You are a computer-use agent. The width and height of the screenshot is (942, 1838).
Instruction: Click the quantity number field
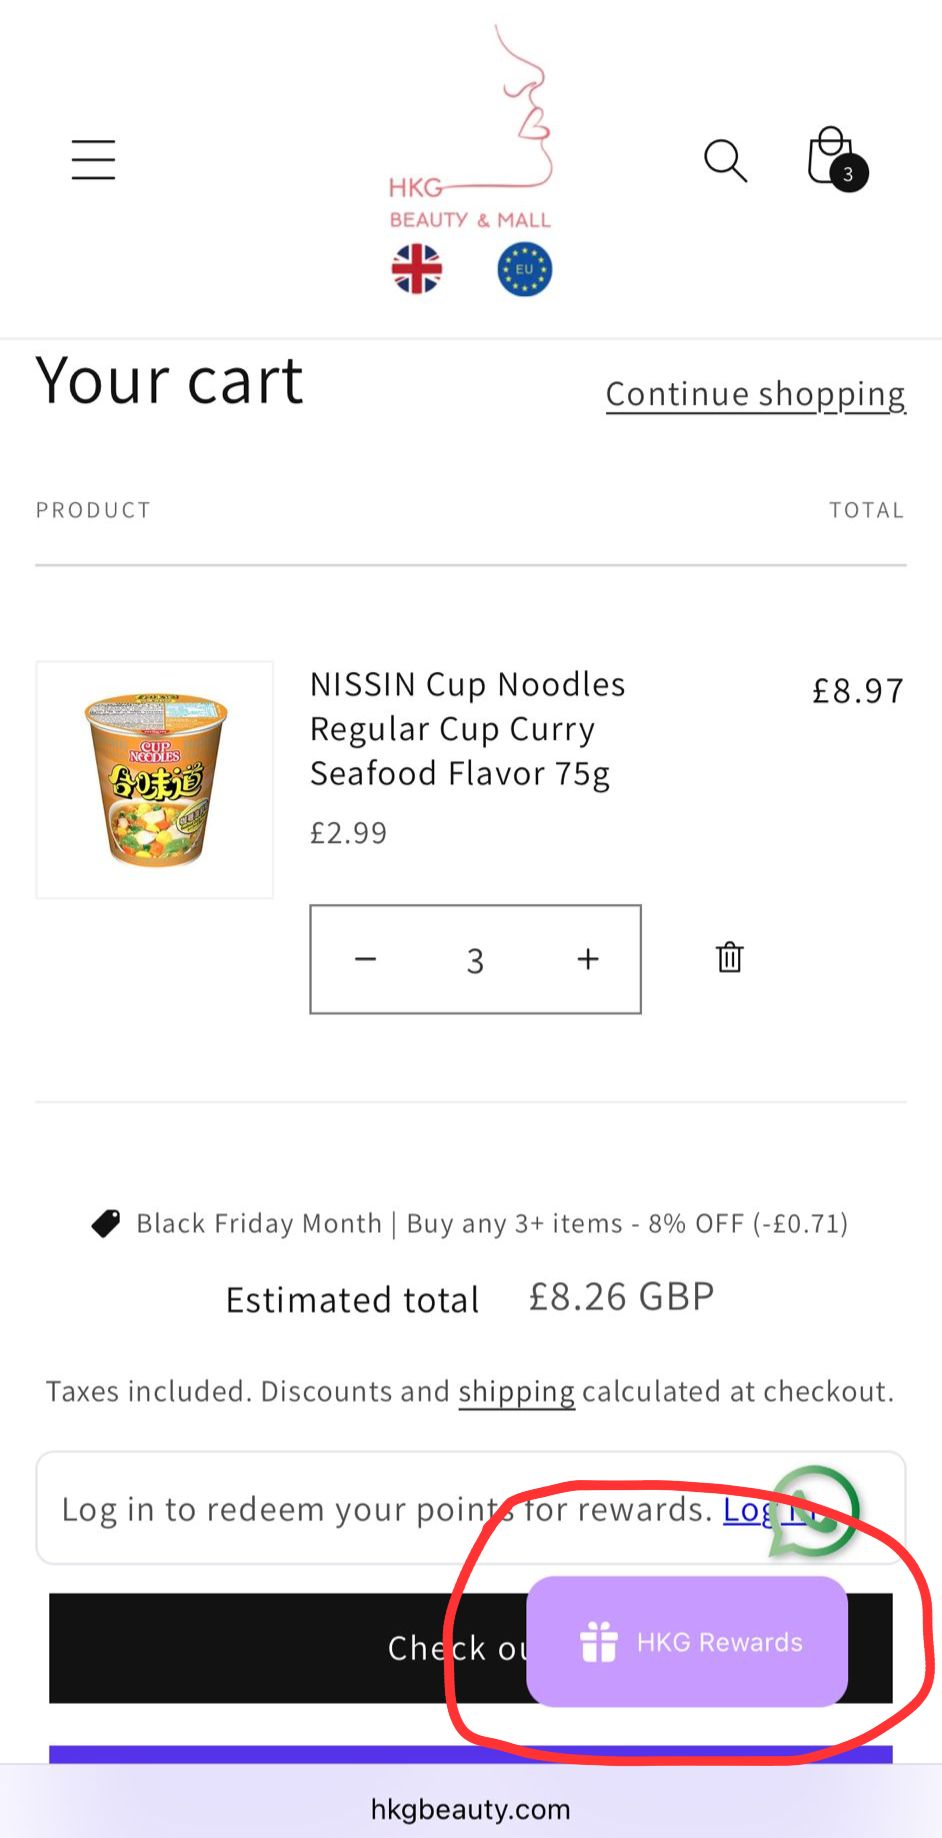[475, 960]
